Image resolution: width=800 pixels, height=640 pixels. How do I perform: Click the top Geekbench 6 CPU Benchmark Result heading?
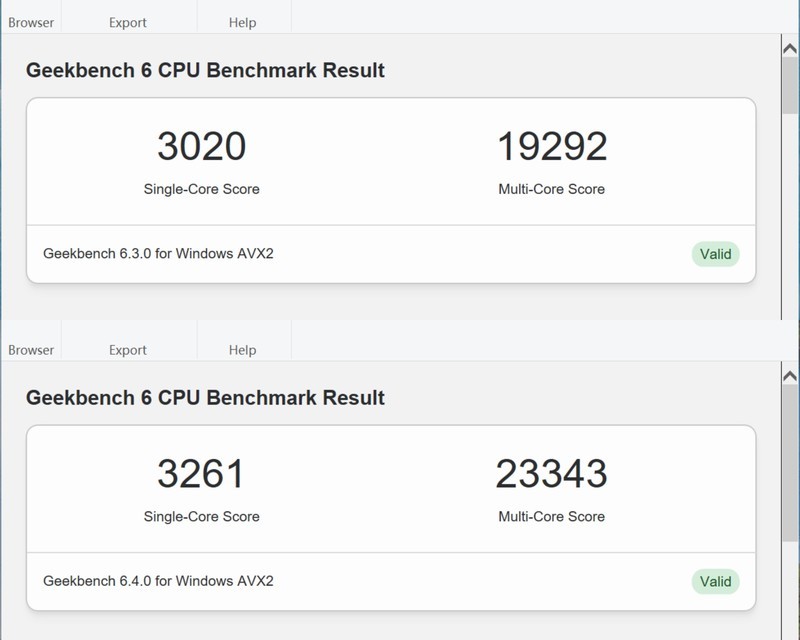[x=205, y=71]
